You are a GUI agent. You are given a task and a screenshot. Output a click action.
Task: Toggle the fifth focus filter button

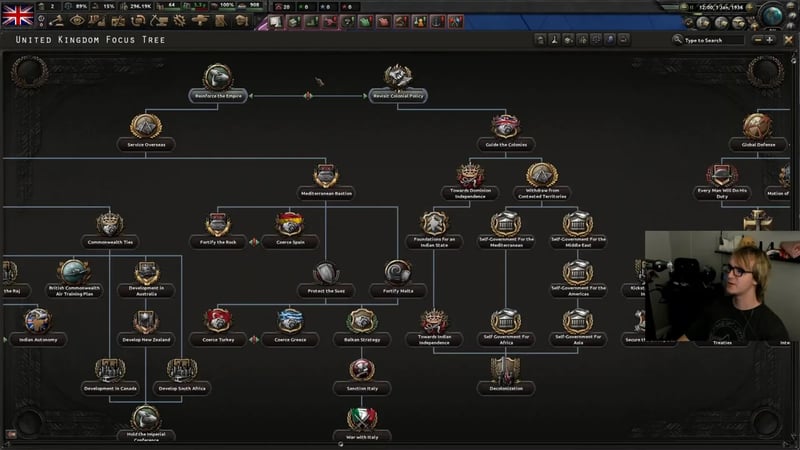click(x=595, y=40)
